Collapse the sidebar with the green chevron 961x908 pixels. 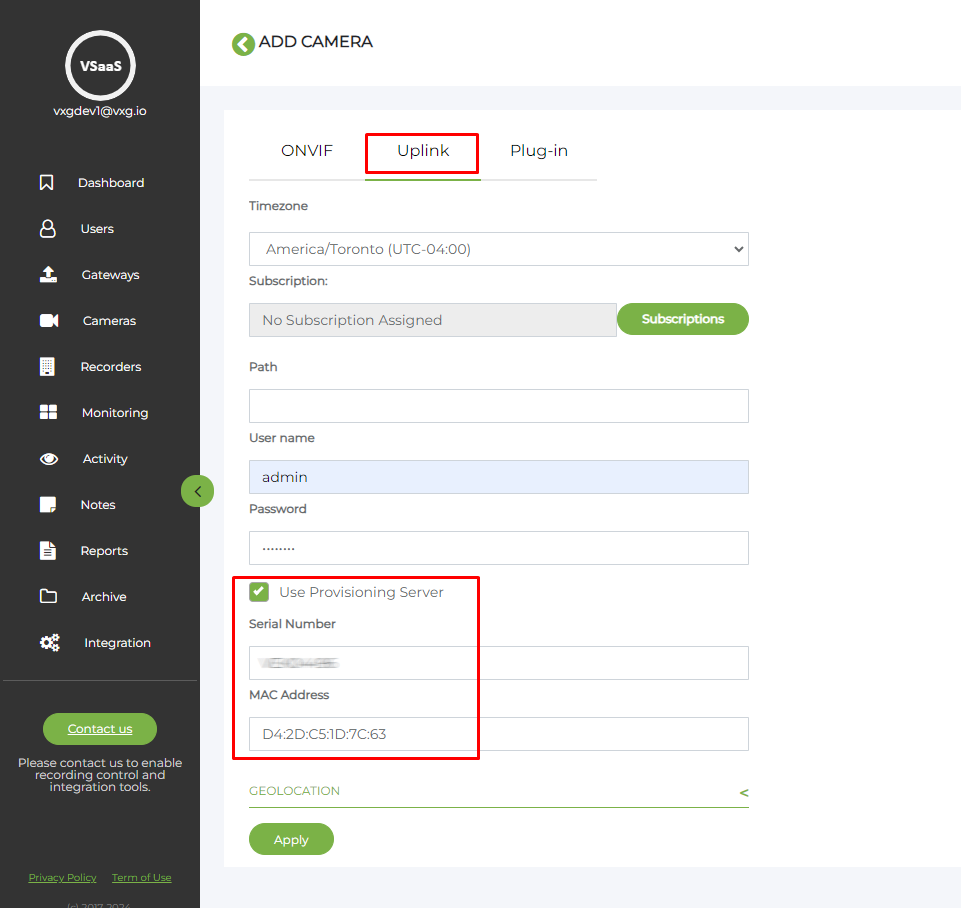click(198, 491)
